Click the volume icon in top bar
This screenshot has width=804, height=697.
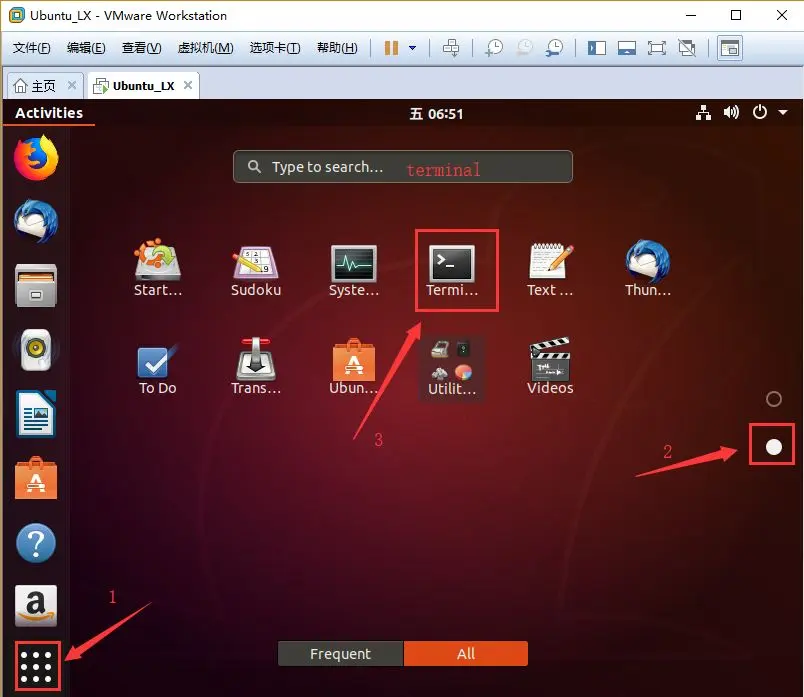point(731,112)
